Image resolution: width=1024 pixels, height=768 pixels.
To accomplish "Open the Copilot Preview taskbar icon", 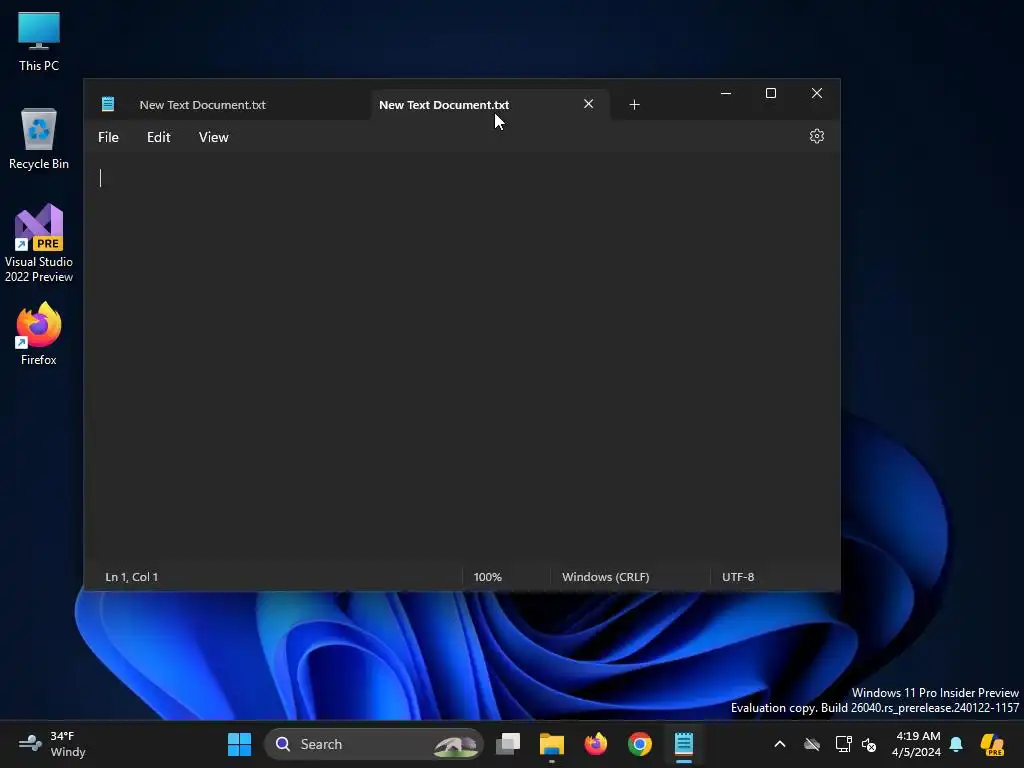I will [x=992, y=744].
